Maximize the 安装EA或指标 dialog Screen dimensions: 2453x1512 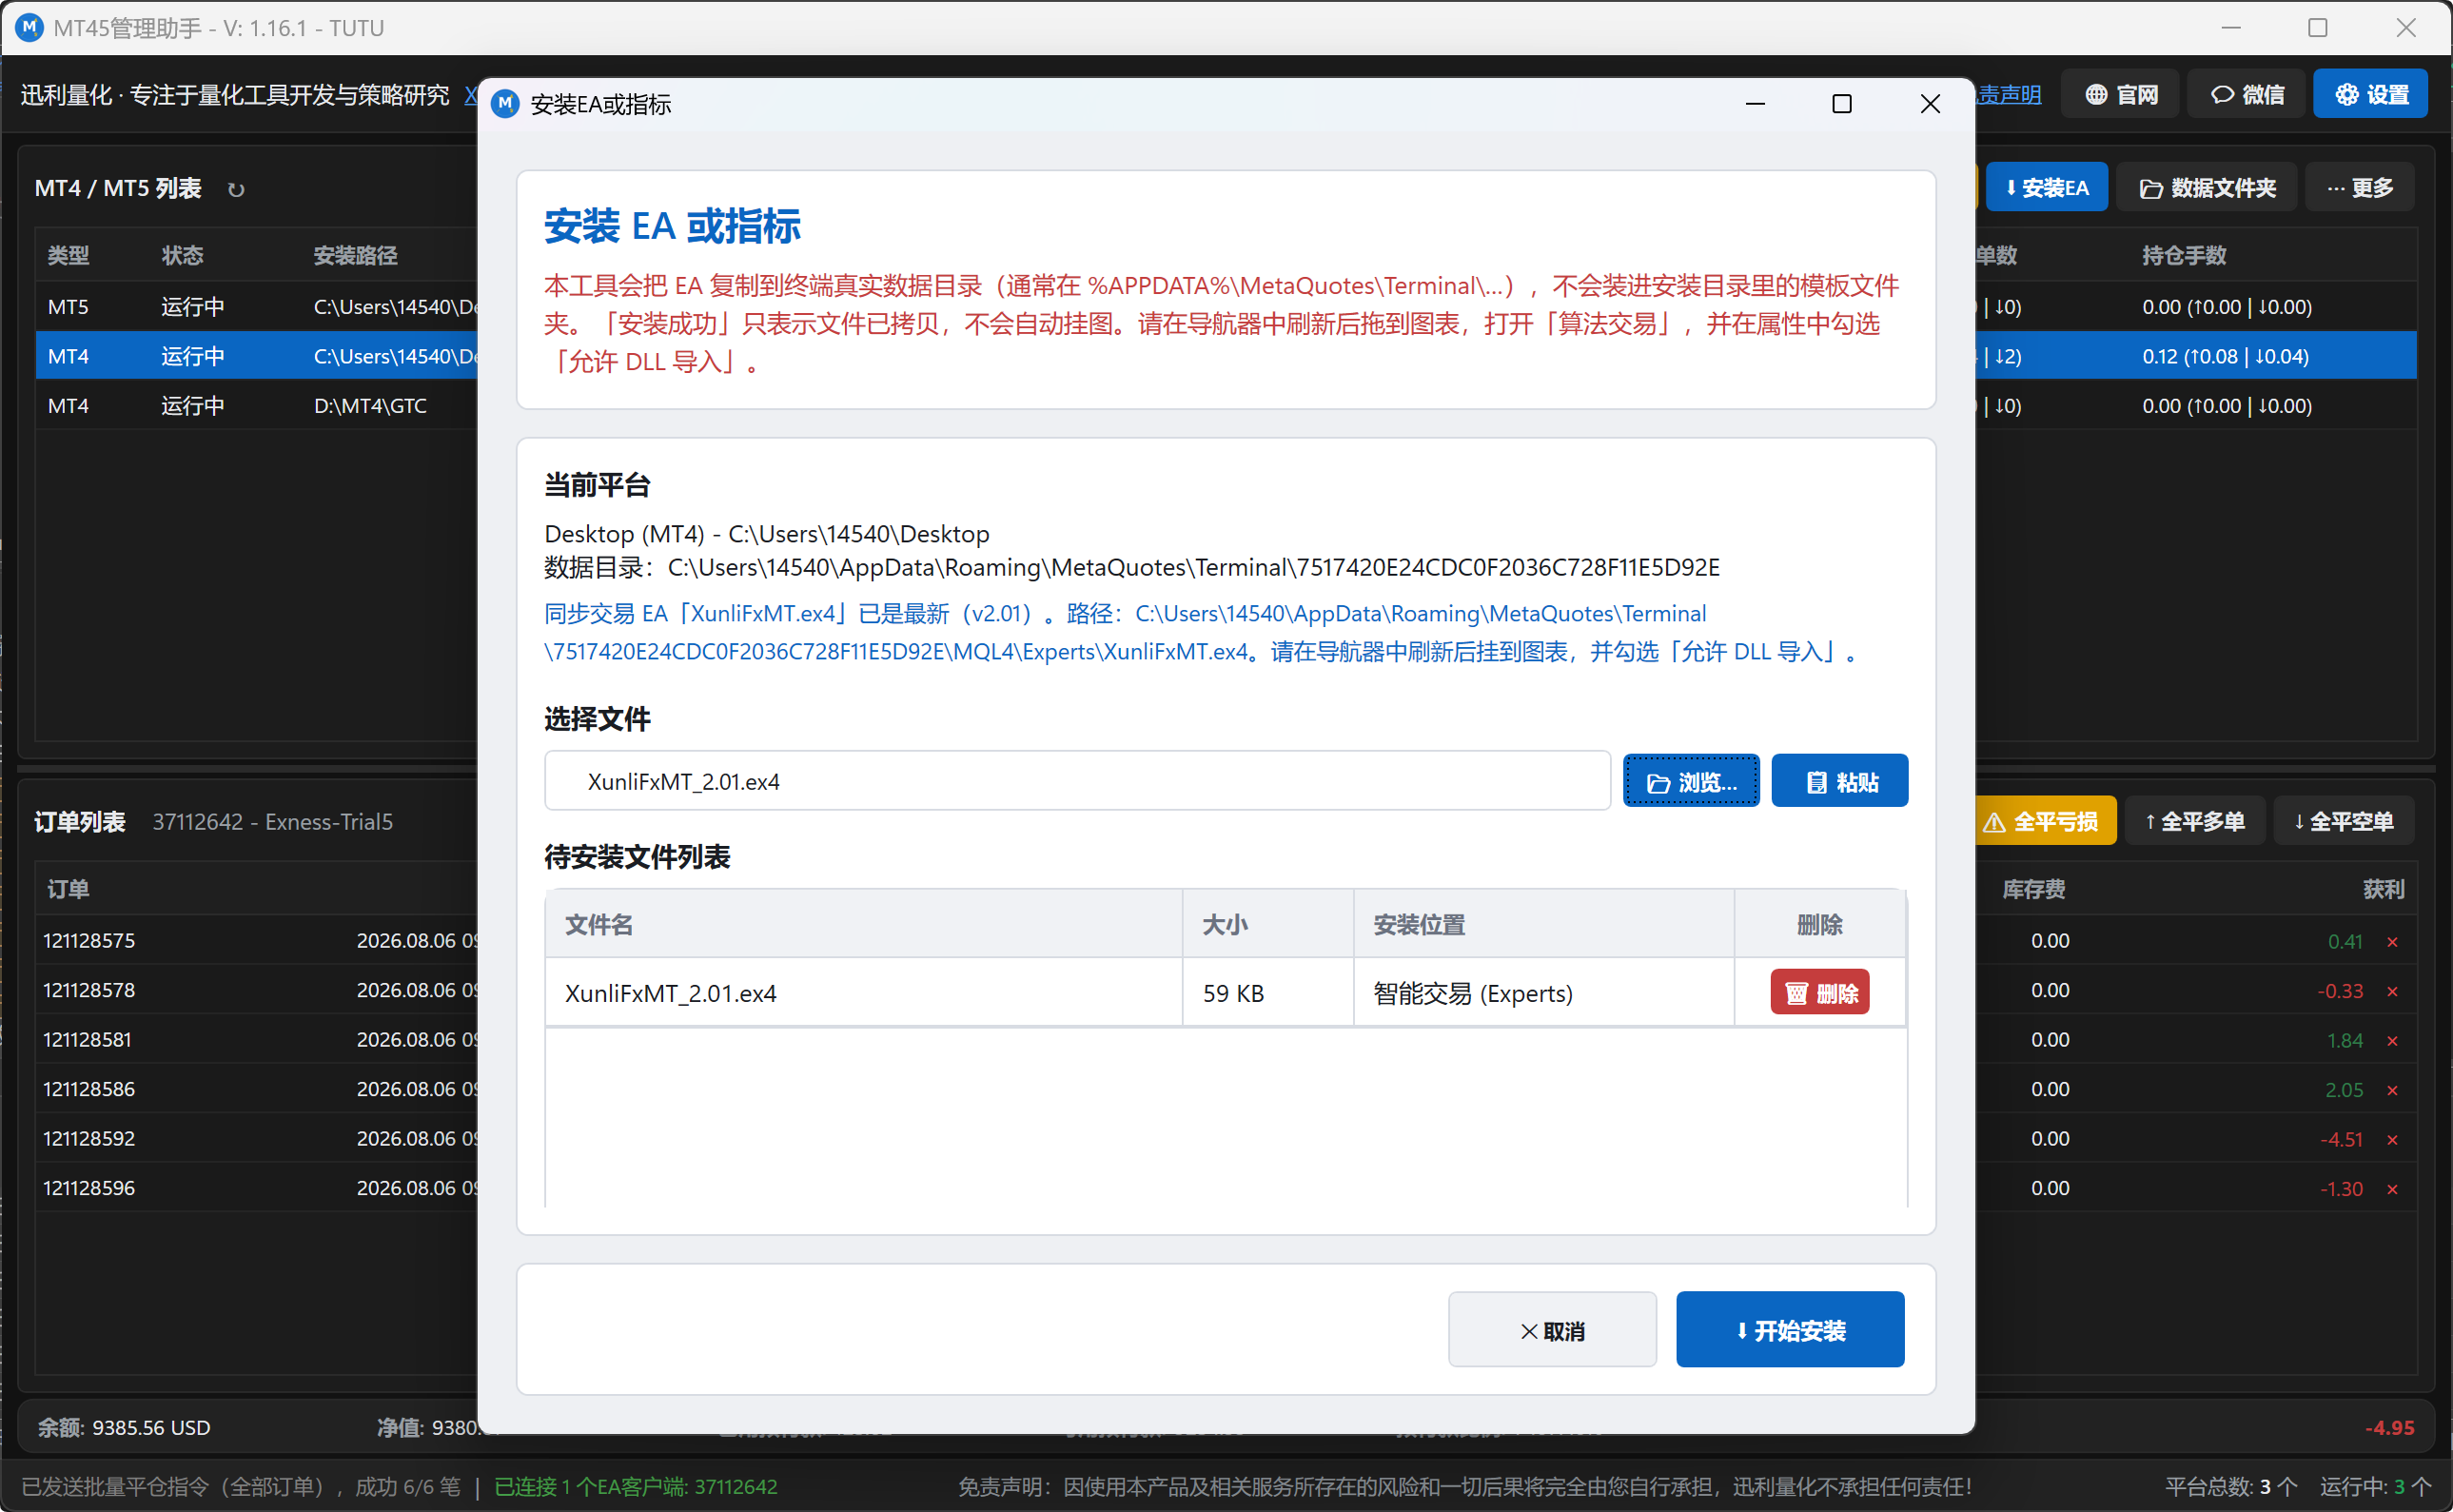click(1841, 104)
